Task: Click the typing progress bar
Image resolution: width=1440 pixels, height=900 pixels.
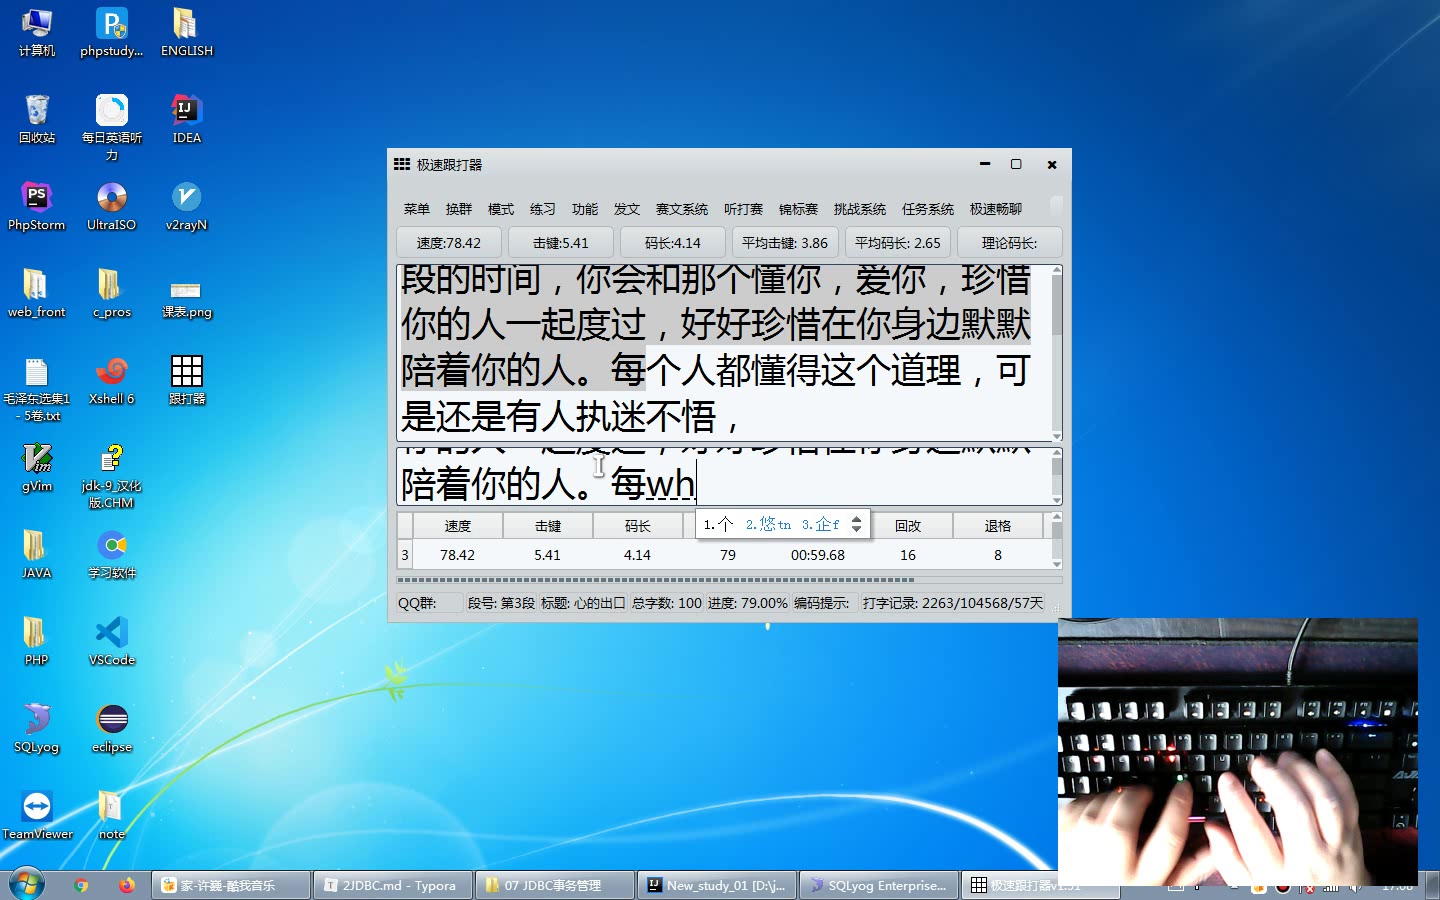Action: [x=729, y=579]
